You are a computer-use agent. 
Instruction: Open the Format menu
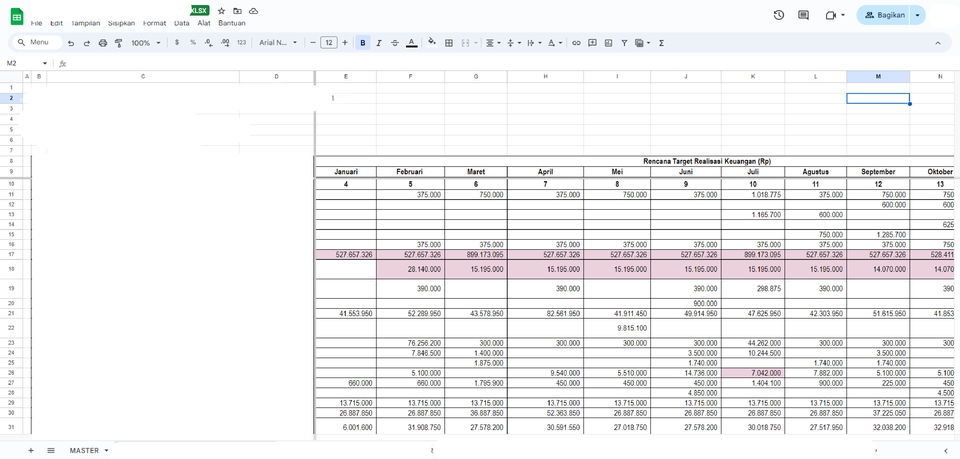pyautogui.click(x=154, y=23)
